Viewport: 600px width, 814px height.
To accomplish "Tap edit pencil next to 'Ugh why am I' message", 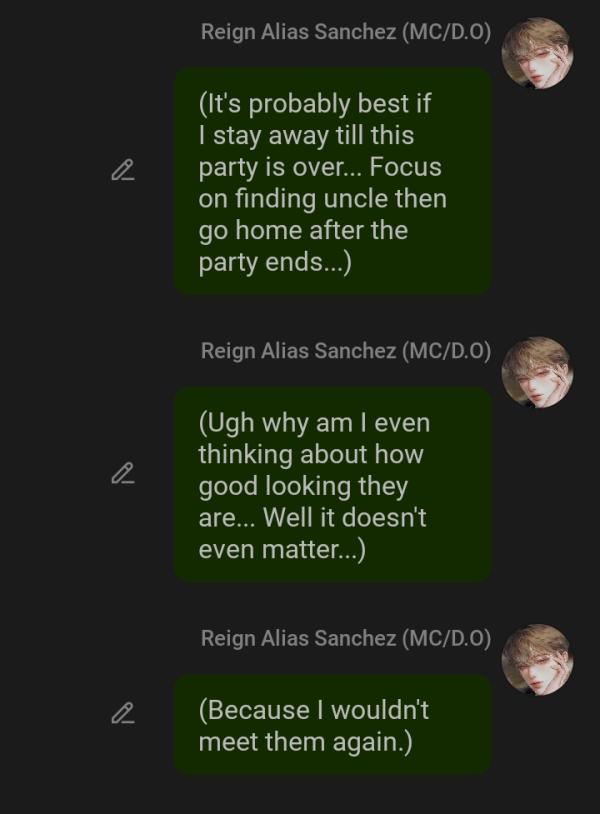I will [122, 472].
